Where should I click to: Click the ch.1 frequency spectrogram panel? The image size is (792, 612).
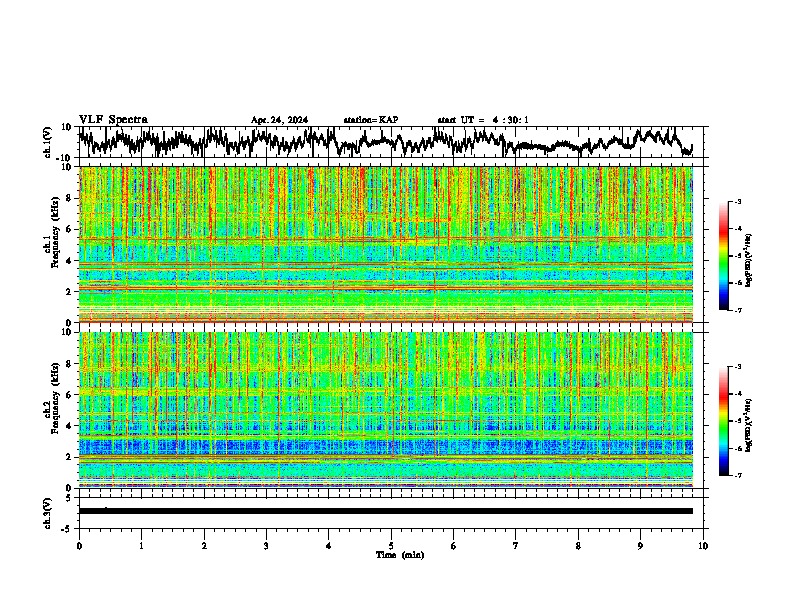(386, 244)
